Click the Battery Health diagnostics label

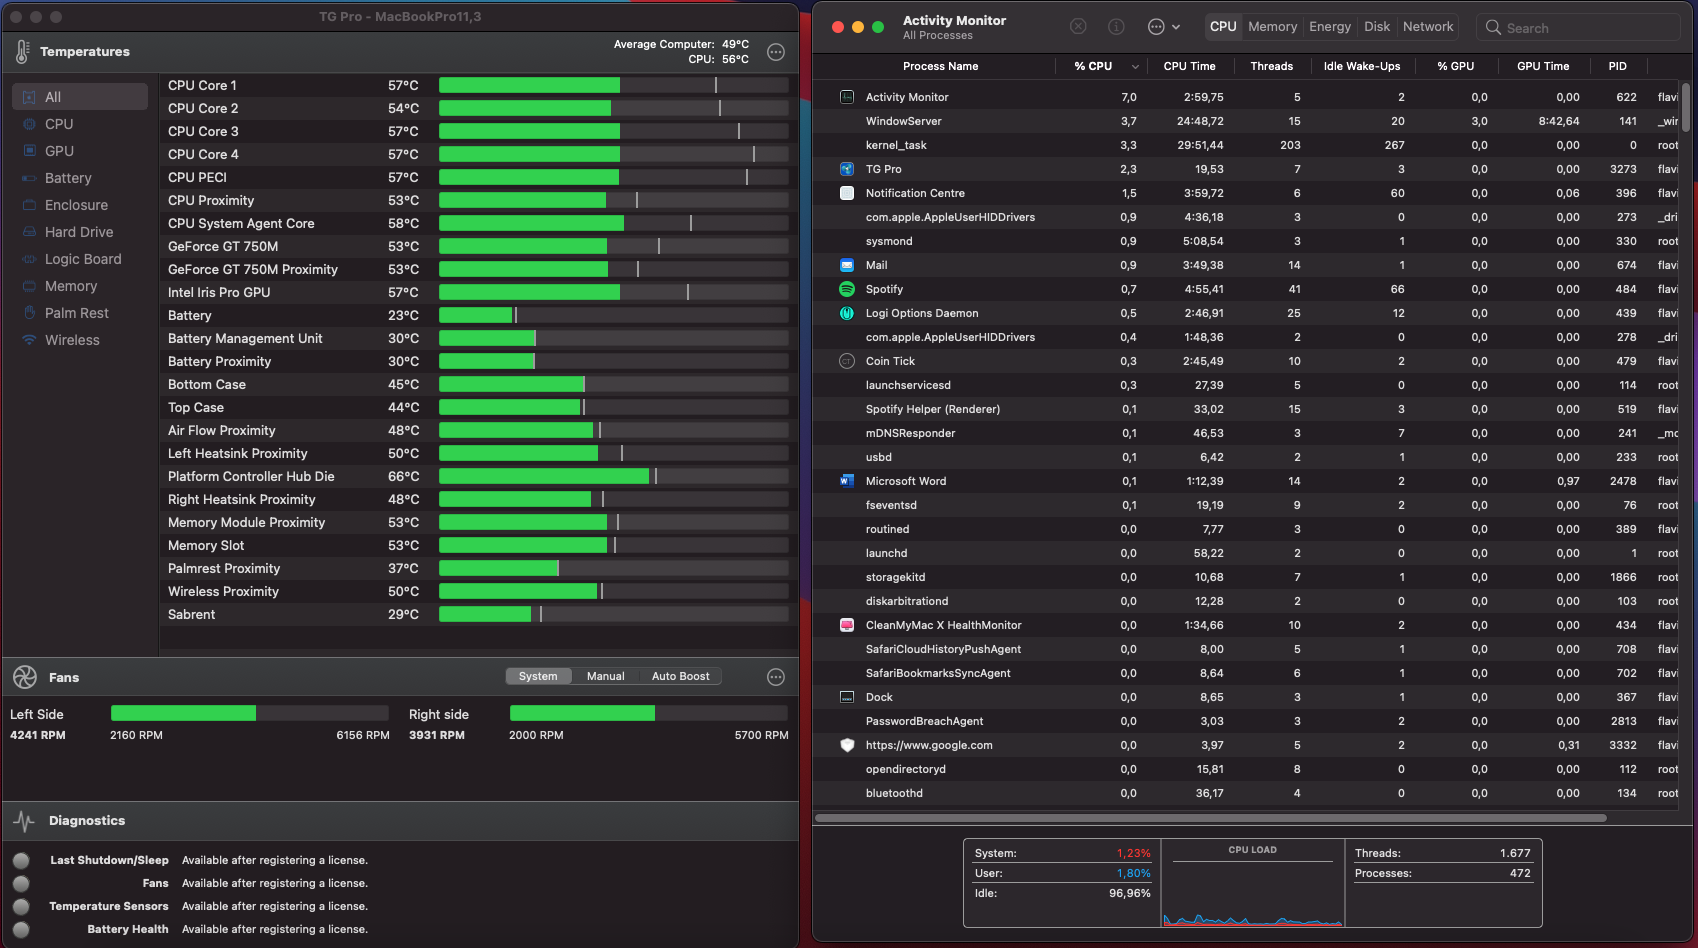128,929
